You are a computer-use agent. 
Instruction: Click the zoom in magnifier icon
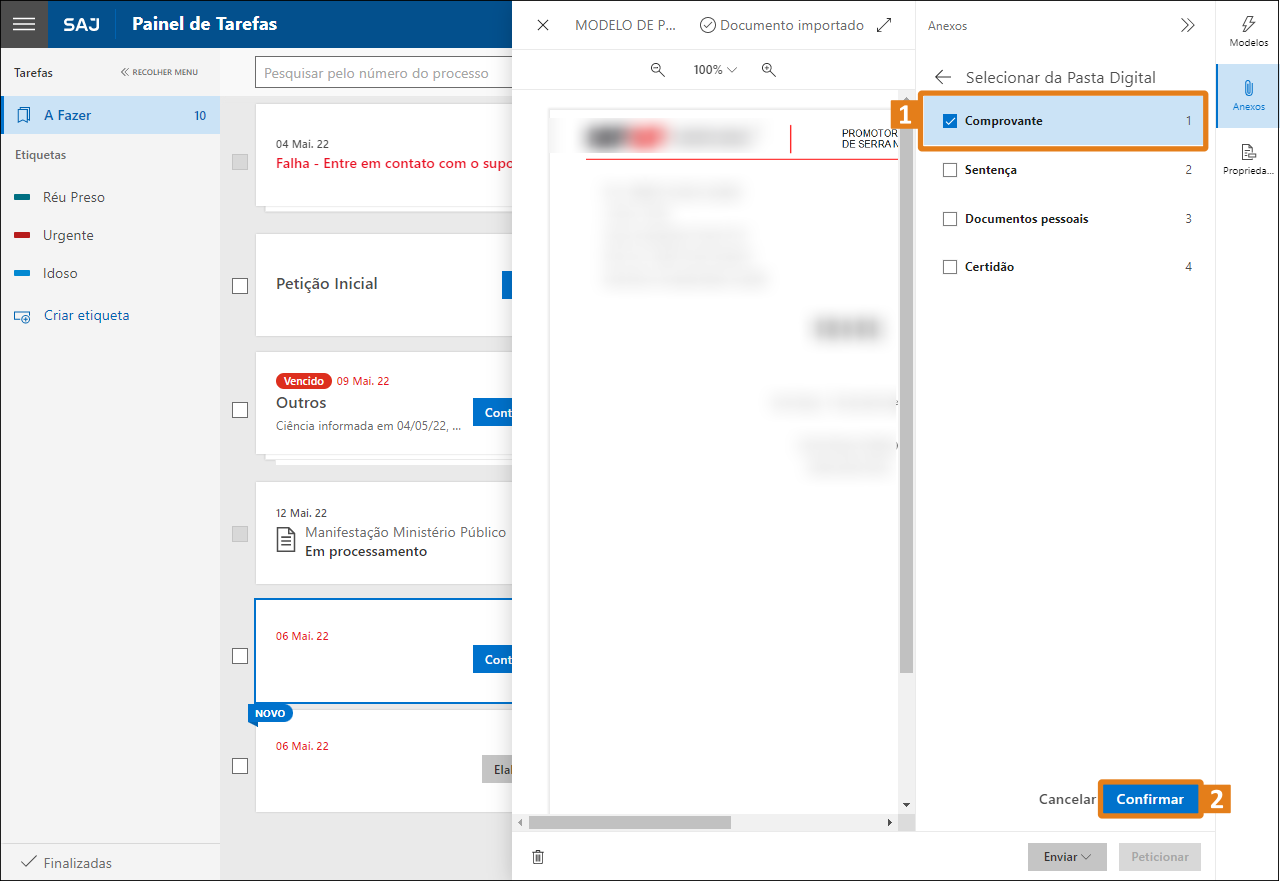[768, 70]
